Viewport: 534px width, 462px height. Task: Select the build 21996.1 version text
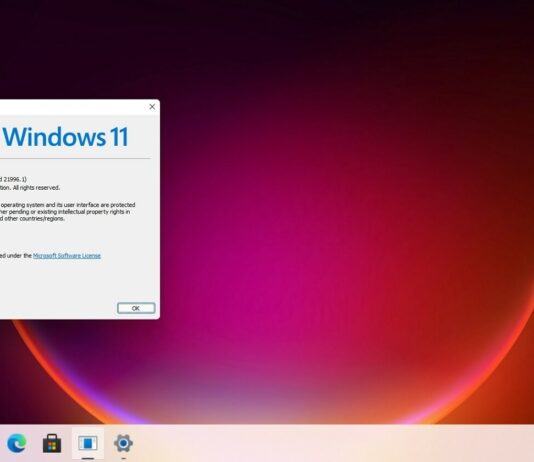point(13,179)
